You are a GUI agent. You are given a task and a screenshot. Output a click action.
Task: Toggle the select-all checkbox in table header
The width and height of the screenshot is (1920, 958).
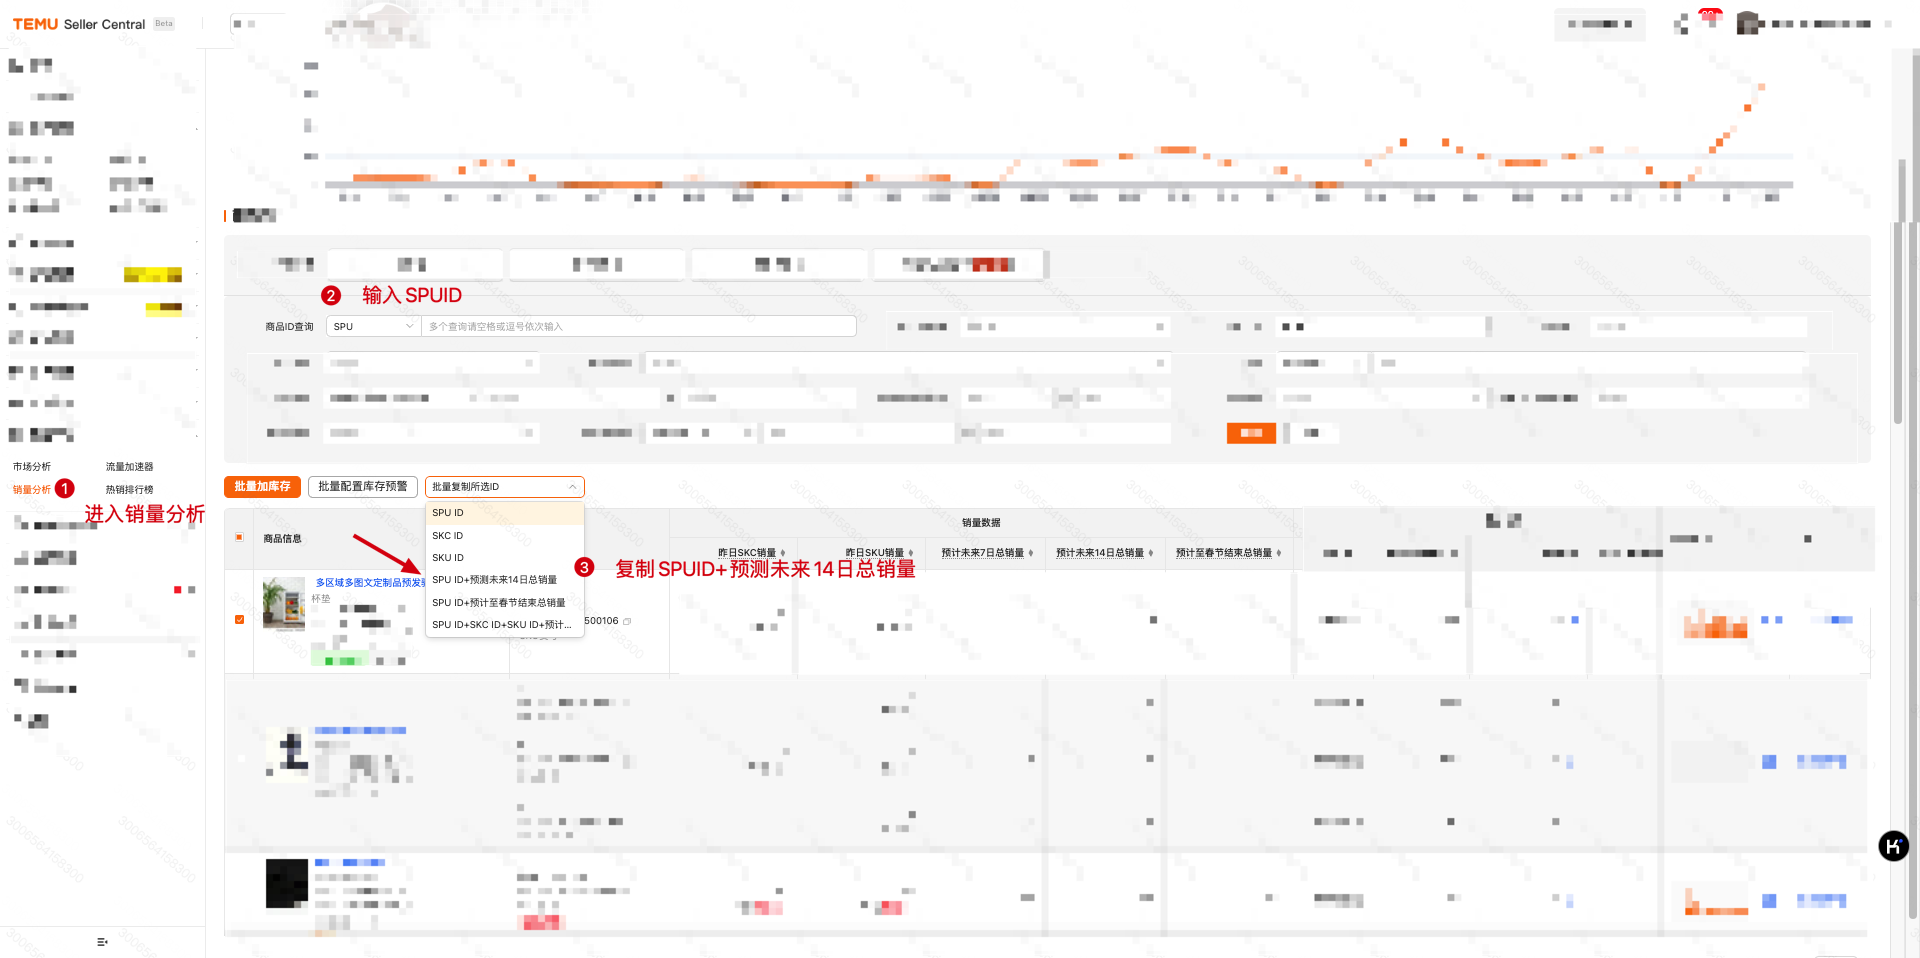(x=239, y=538)
